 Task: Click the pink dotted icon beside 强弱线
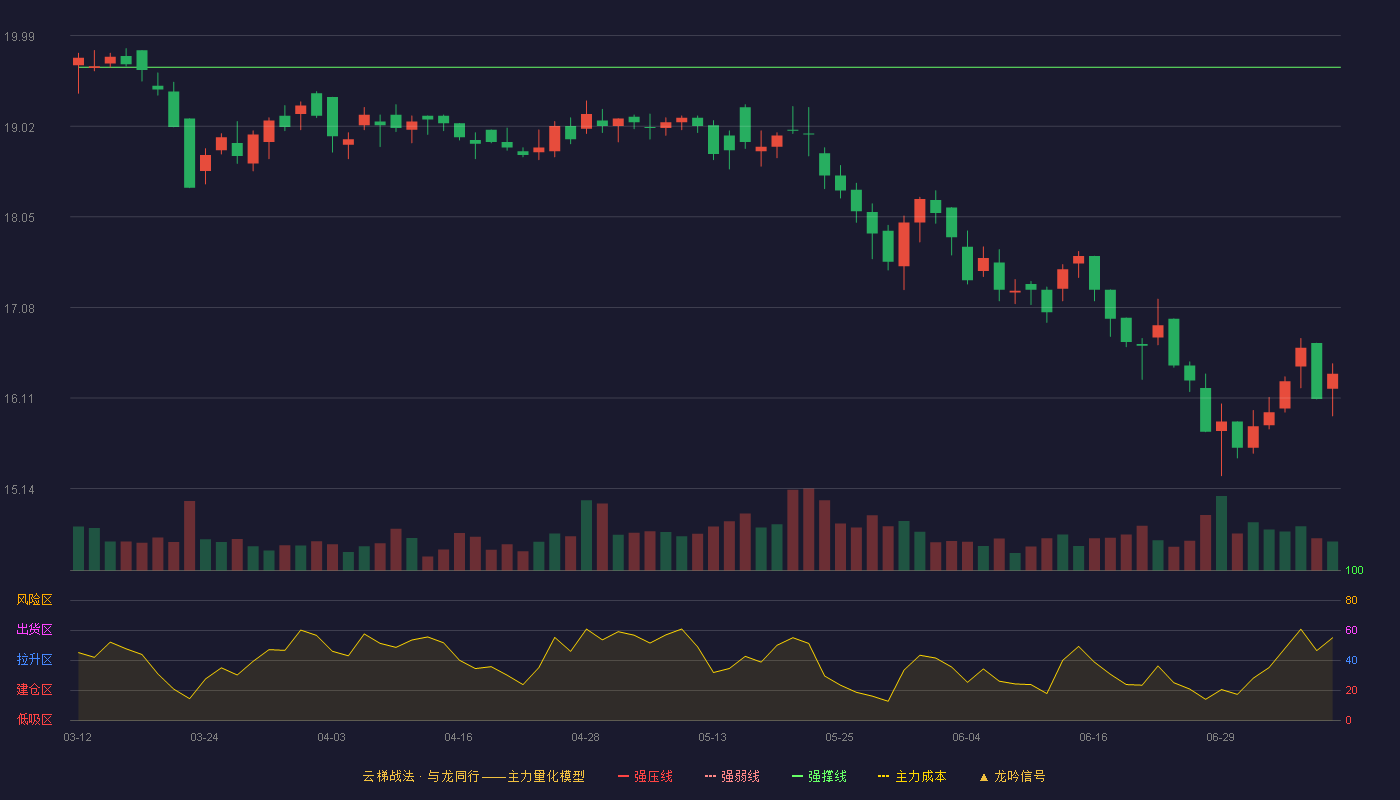tap(711, 776)
